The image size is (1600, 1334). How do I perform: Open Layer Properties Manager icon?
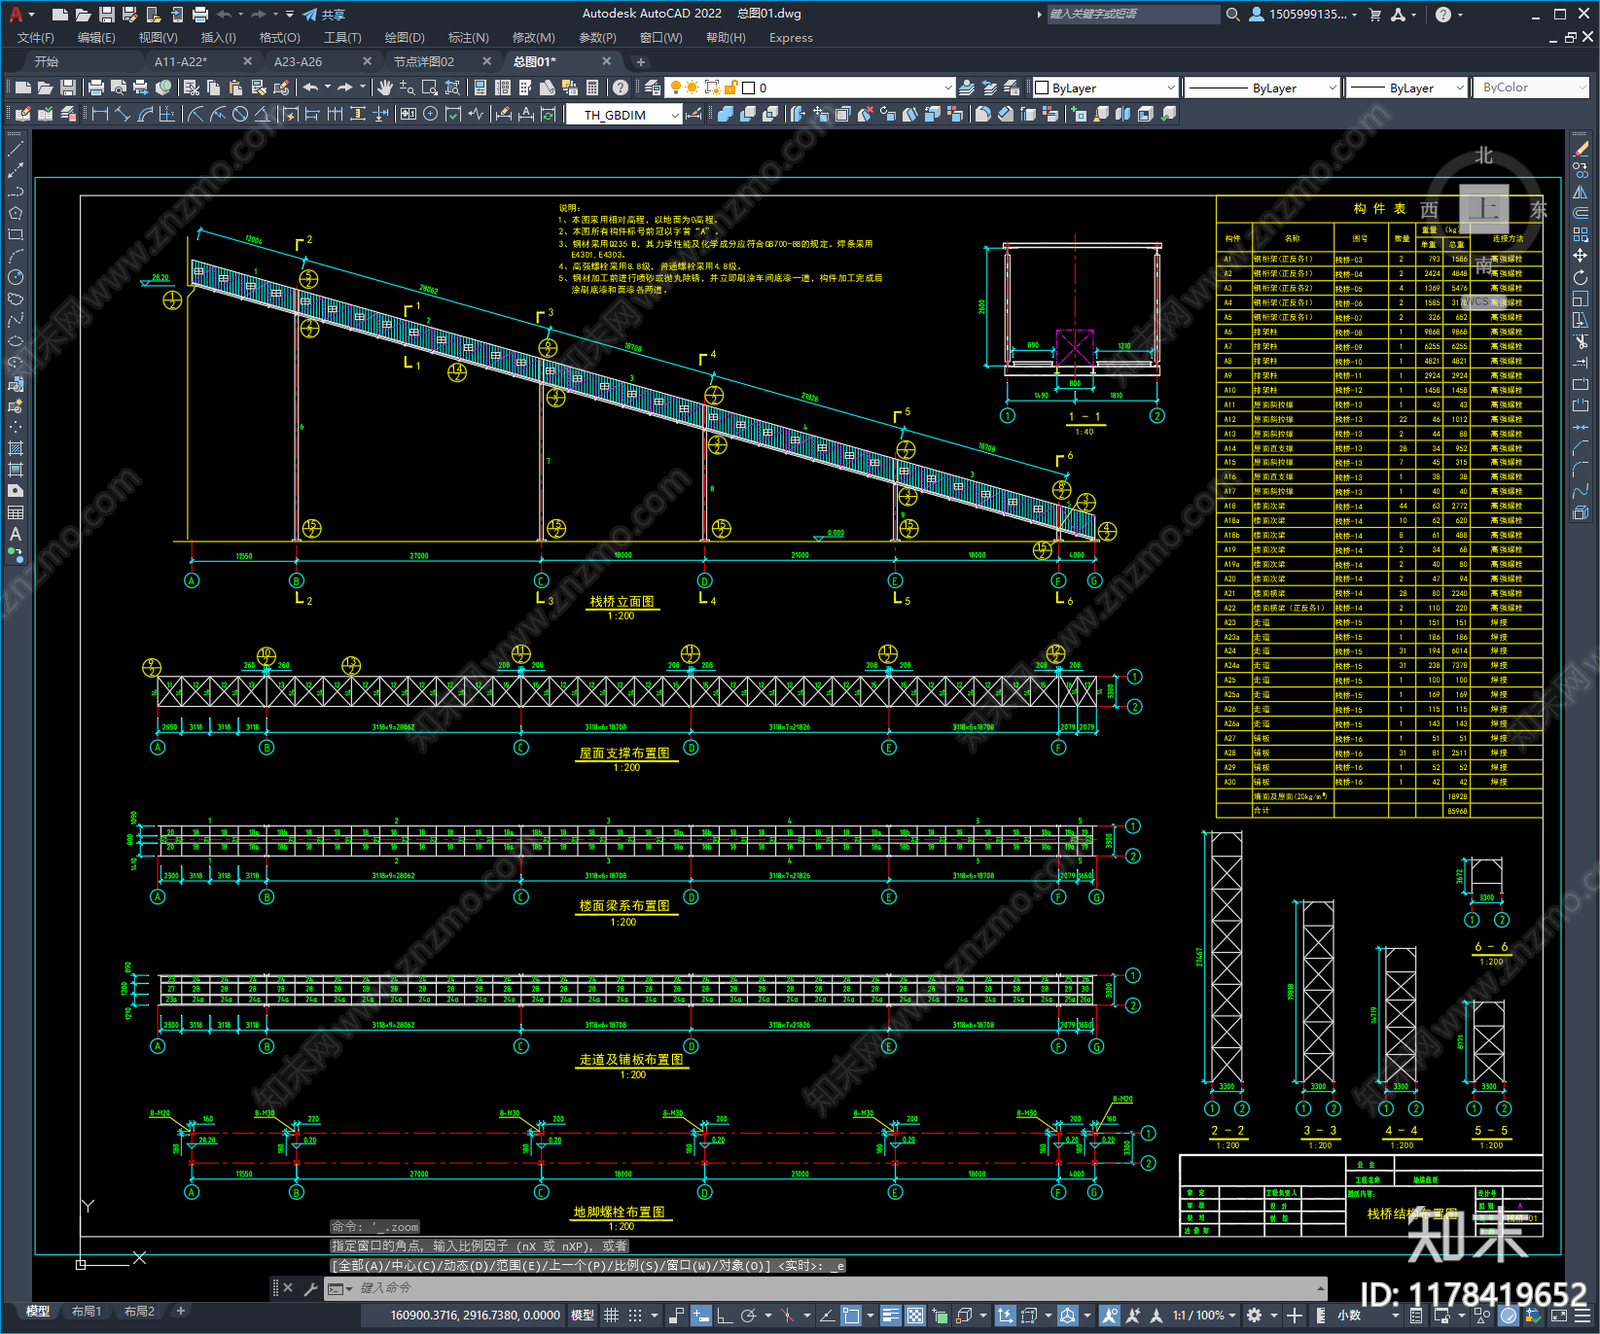[x=652, y=88]
